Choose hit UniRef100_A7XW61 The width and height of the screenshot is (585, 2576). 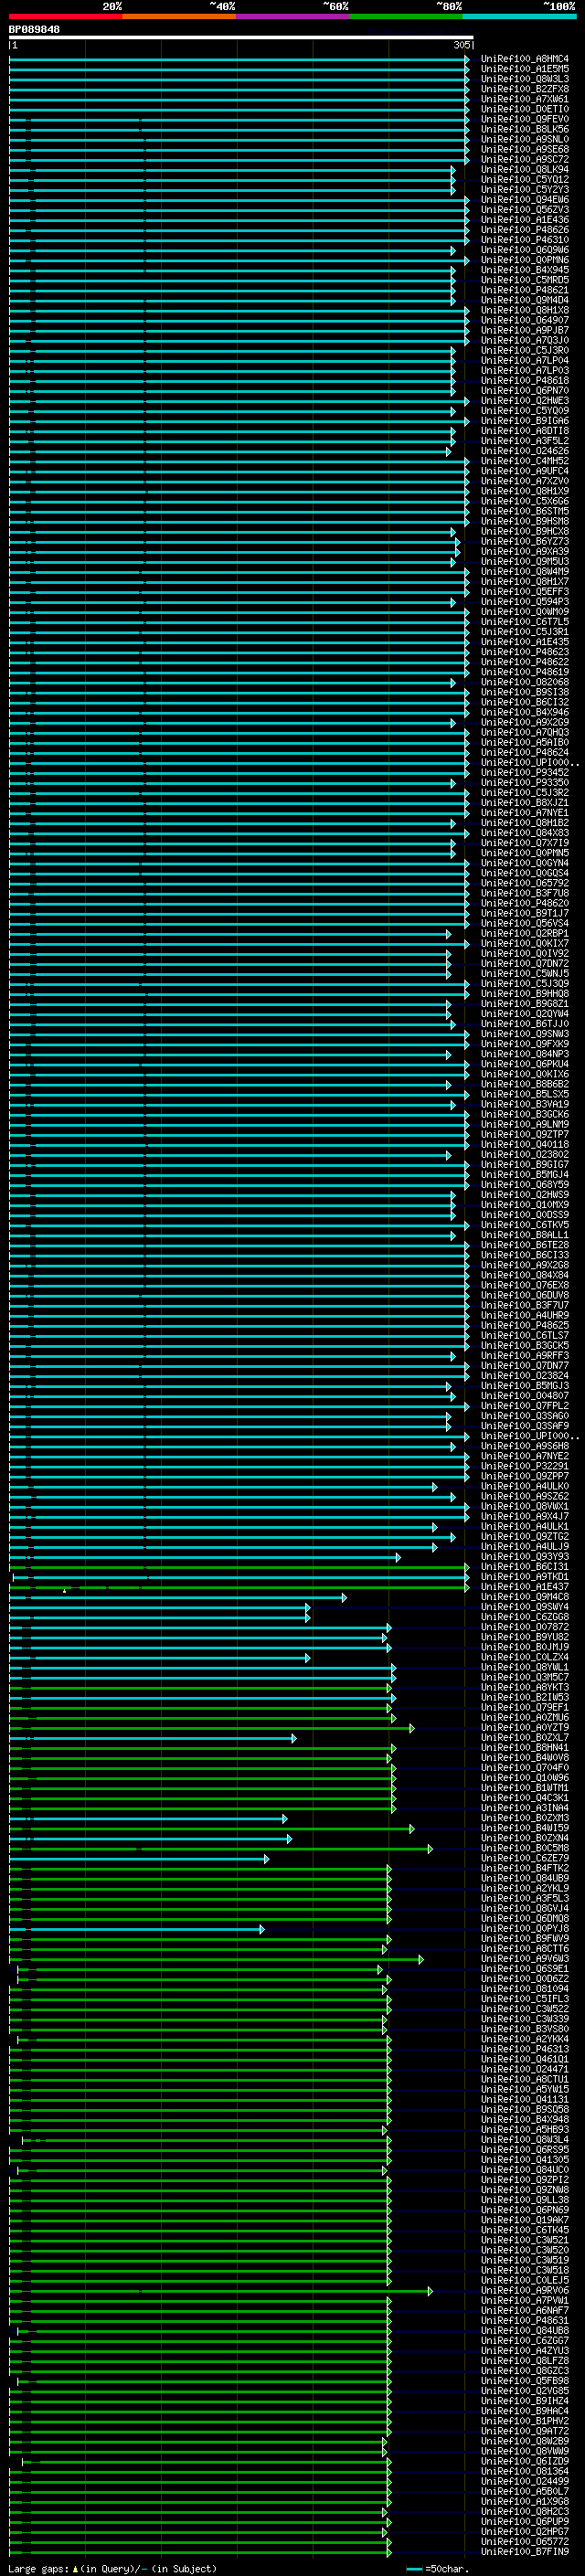524,99
